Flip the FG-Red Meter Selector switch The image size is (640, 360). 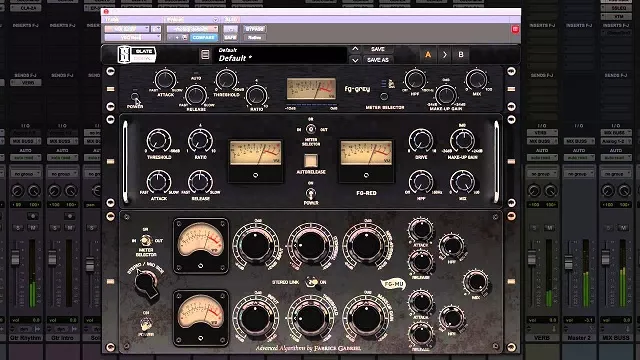(x=311, y=129)
